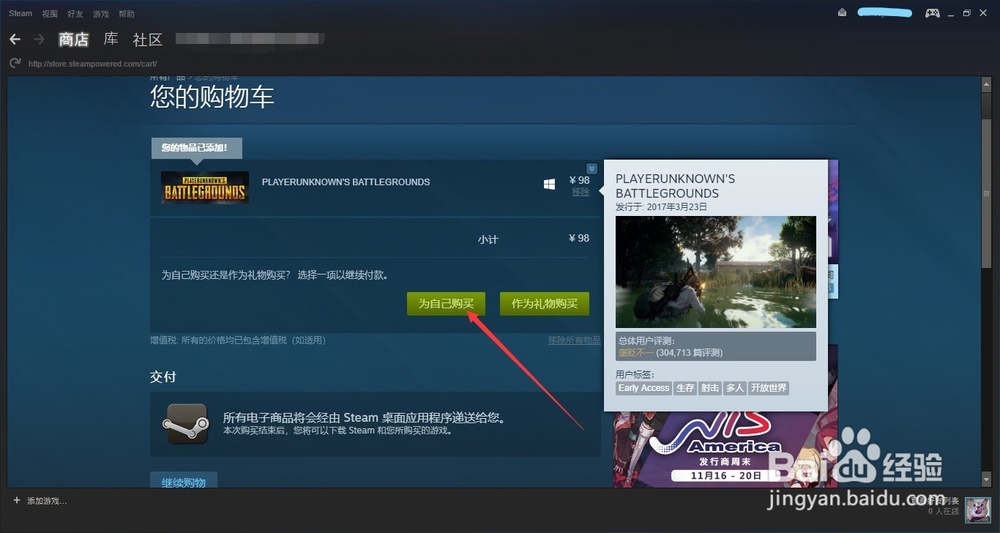Click 发行于: 2017年3月23日 text
Screen dimensions: 1000x533
(x=661, y=207)
